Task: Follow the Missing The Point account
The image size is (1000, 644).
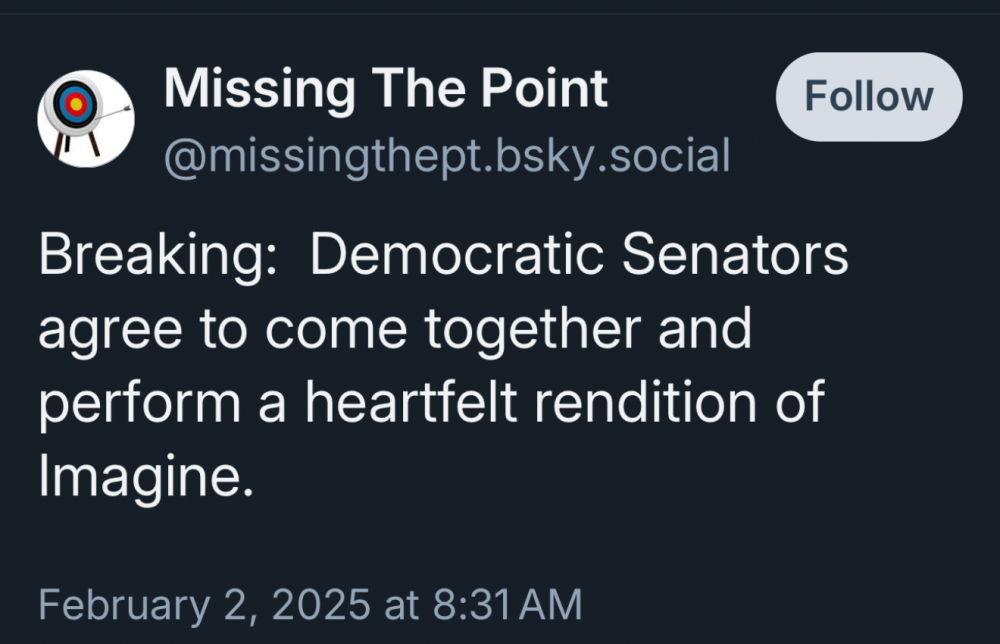Action: [868, 97]
